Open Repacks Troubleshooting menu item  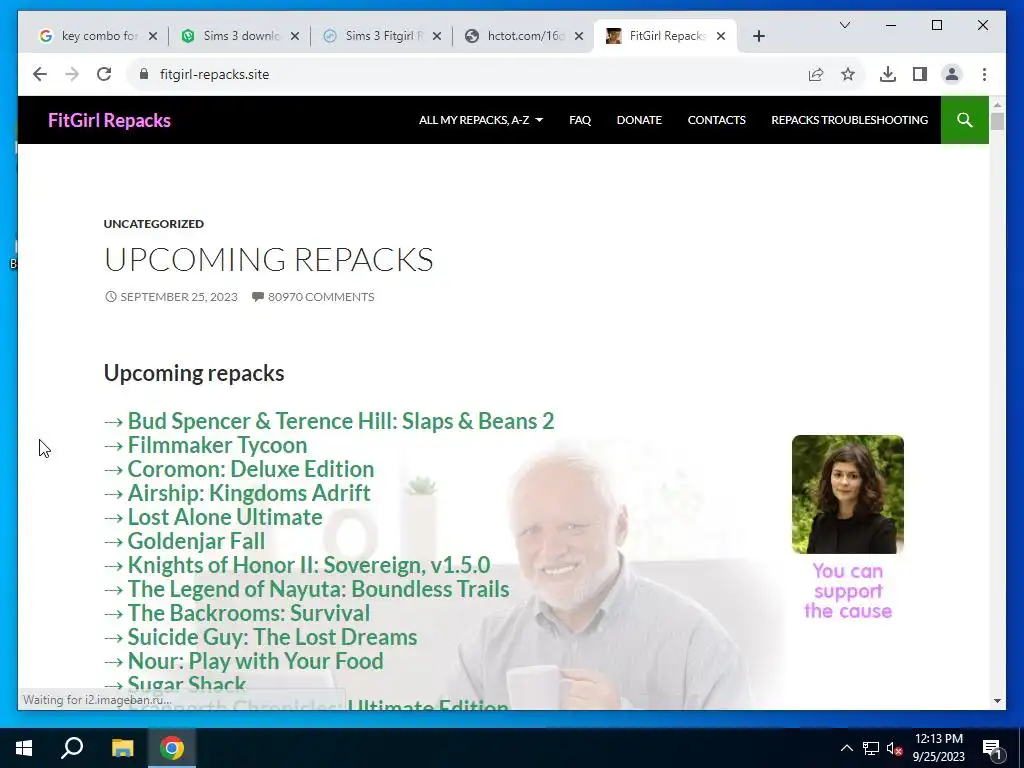coord(849,120)
